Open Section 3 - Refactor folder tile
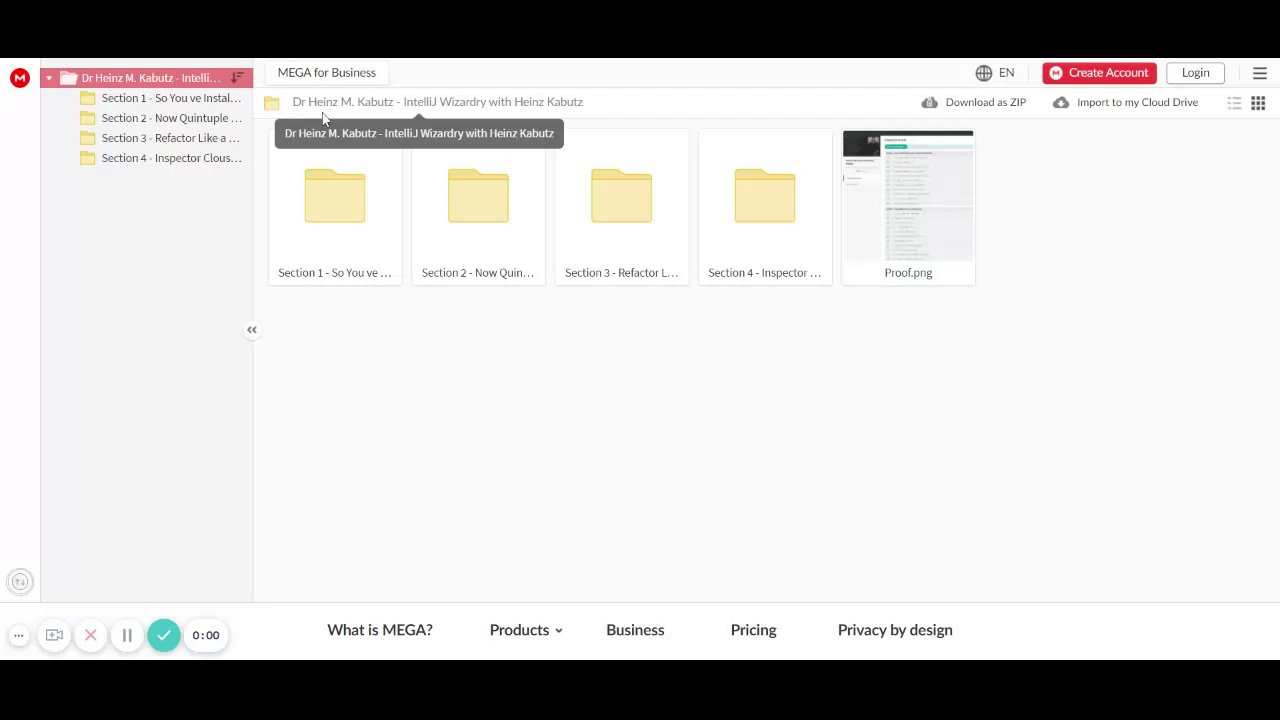This screenshot has width=1280, height=720. click(621, 208)
